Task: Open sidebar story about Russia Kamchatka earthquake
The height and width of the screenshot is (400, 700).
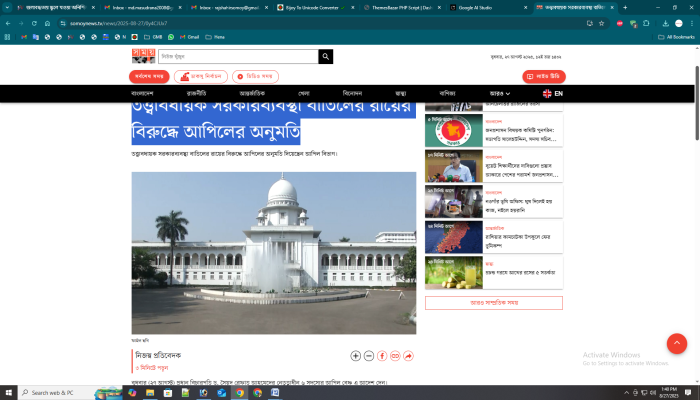Action: click(x=494, y=237)
